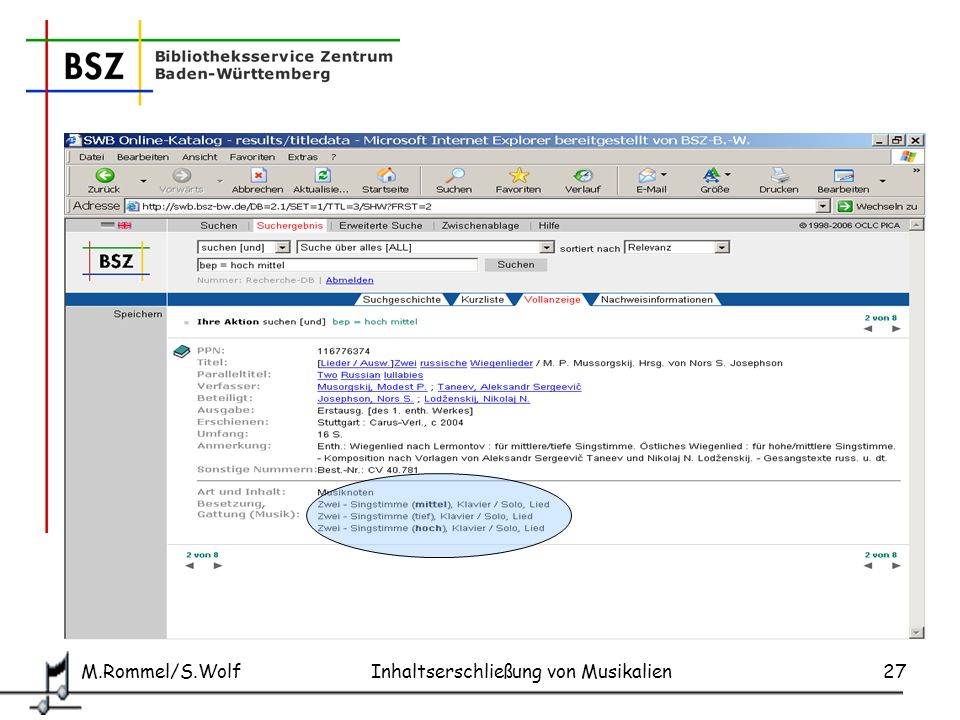Open the Lodženskij, Nikolaj N. link
Screen dimensions: 960x720
pyautogui.click(x=477, y=399)
